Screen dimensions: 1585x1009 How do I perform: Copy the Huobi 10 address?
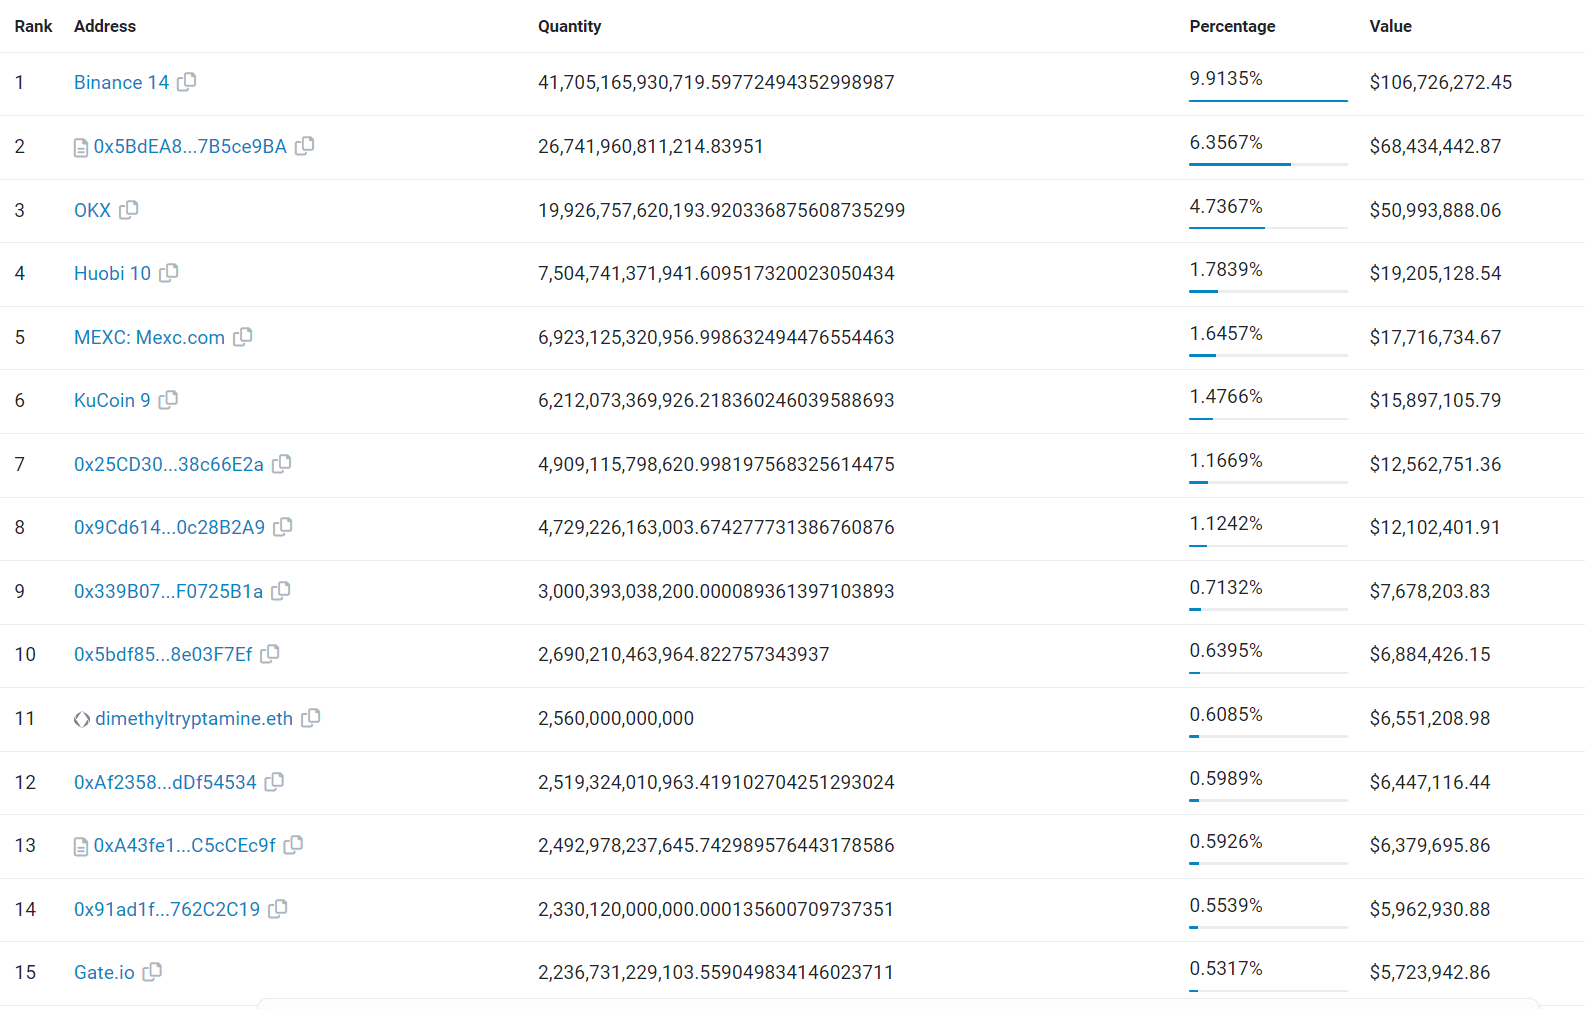(169, 273)
